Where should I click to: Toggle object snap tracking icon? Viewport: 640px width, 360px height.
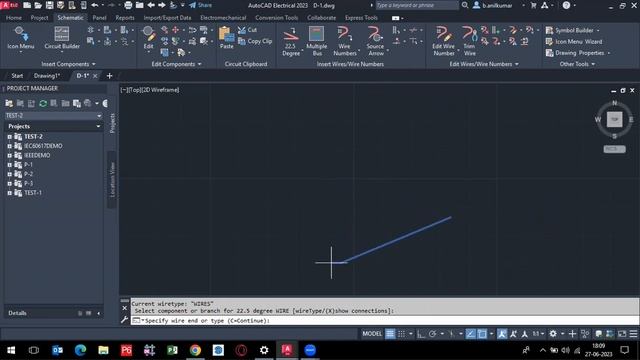(471, 334)
